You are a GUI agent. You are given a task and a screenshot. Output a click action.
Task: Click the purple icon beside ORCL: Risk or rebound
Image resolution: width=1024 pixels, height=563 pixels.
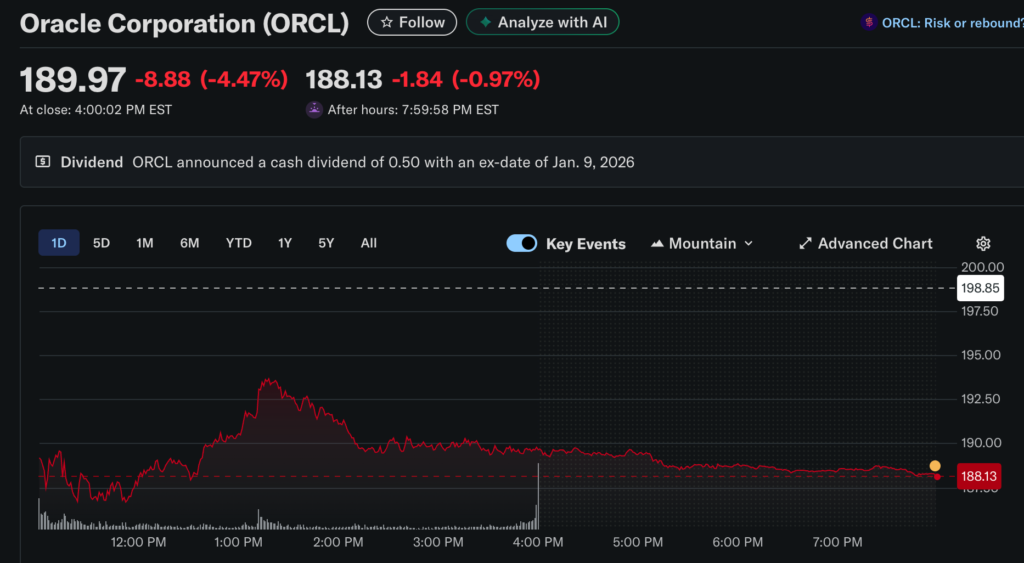pos(869,23)
